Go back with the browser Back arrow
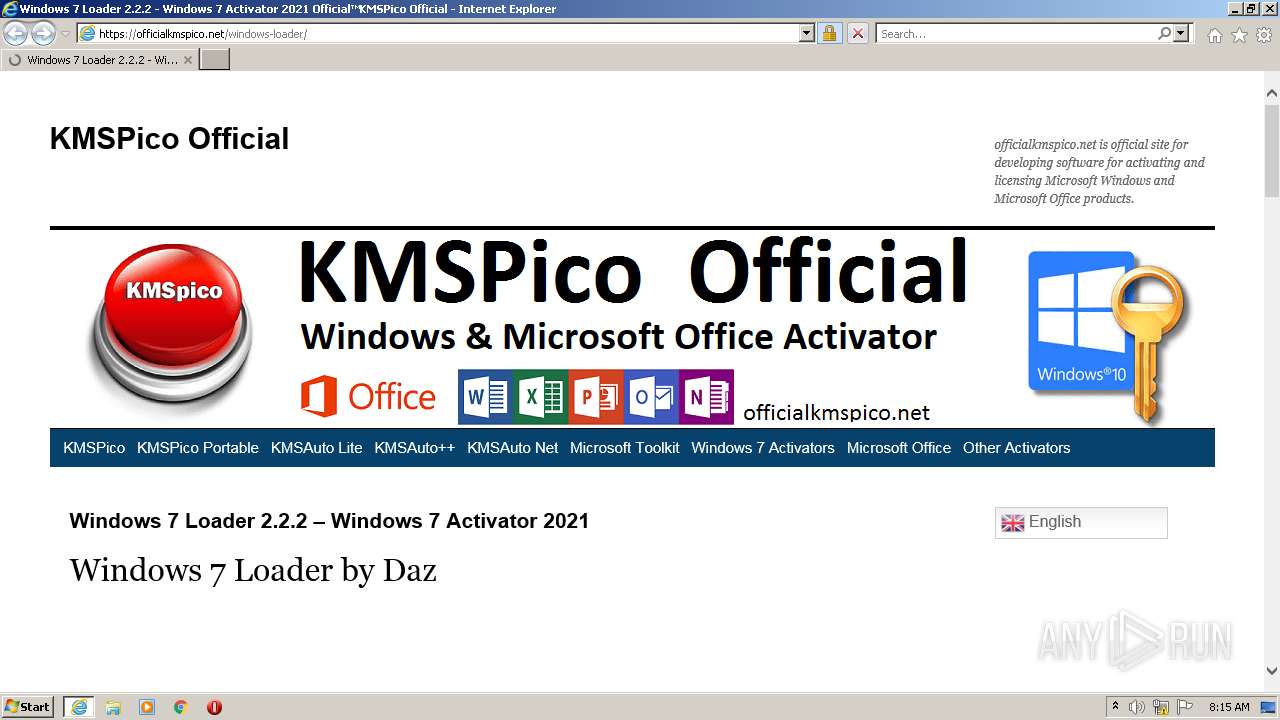Screen dimensions: 1280x720 (x=16, y=33)
